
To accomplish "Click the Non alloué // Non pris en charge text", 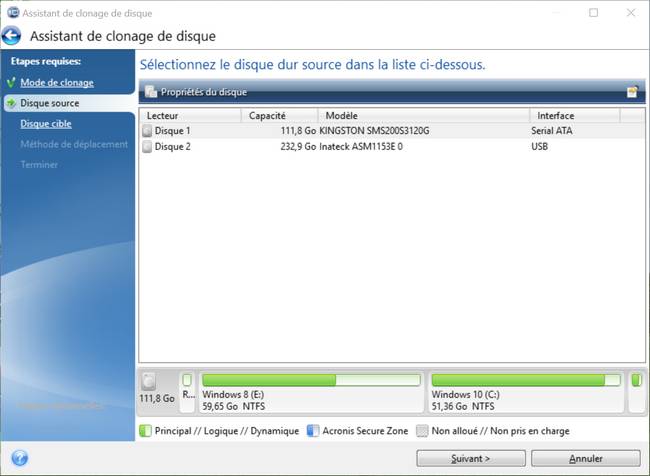I will pyautogui.click(x=500, y=431).
